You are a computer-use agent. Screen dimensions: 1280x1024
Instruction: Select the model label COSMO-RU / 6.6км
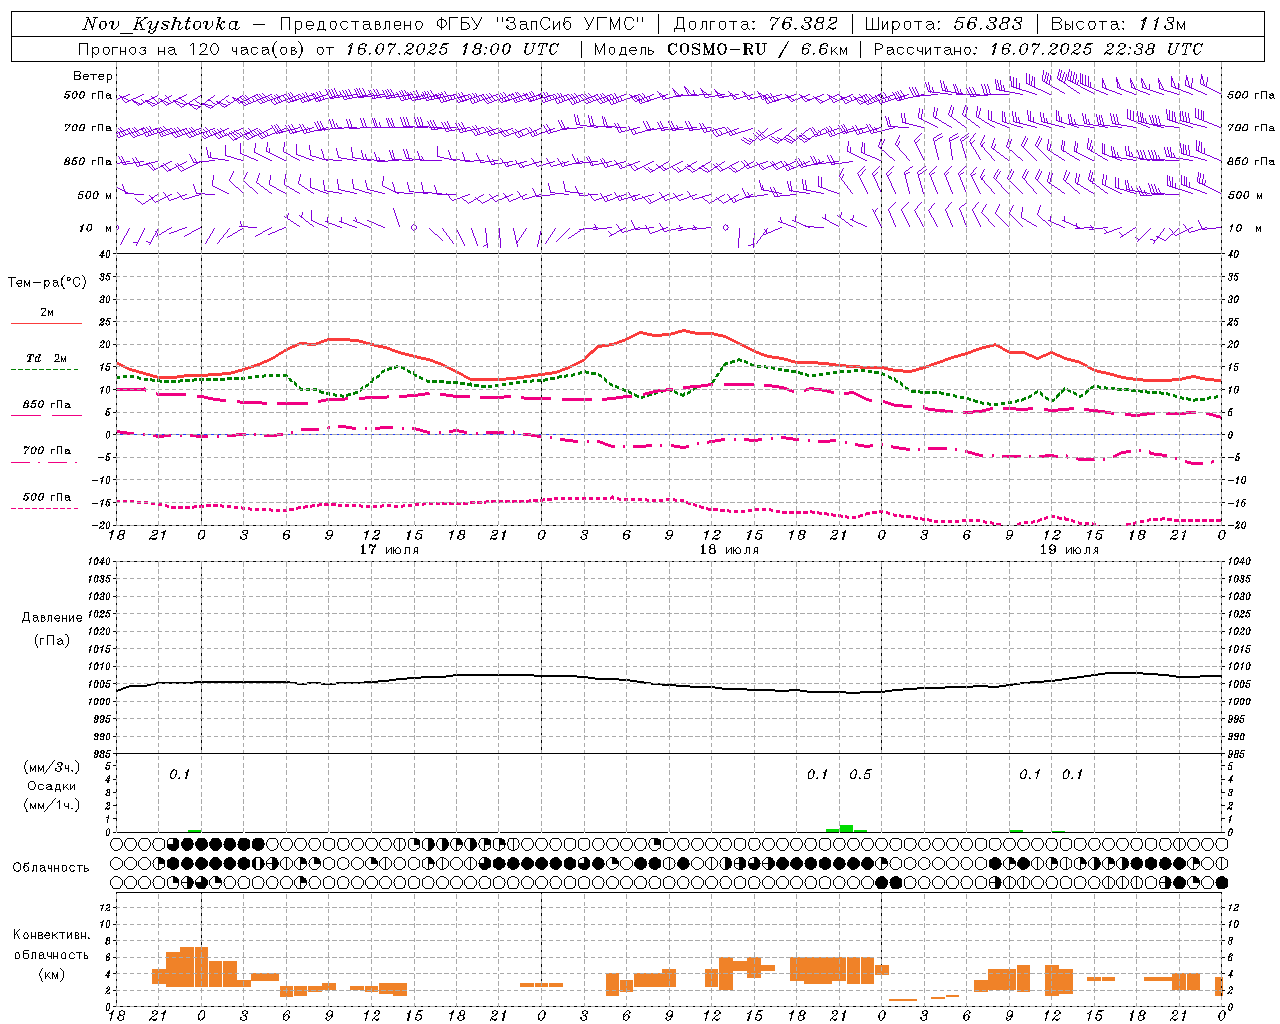[x=758, y=49]
